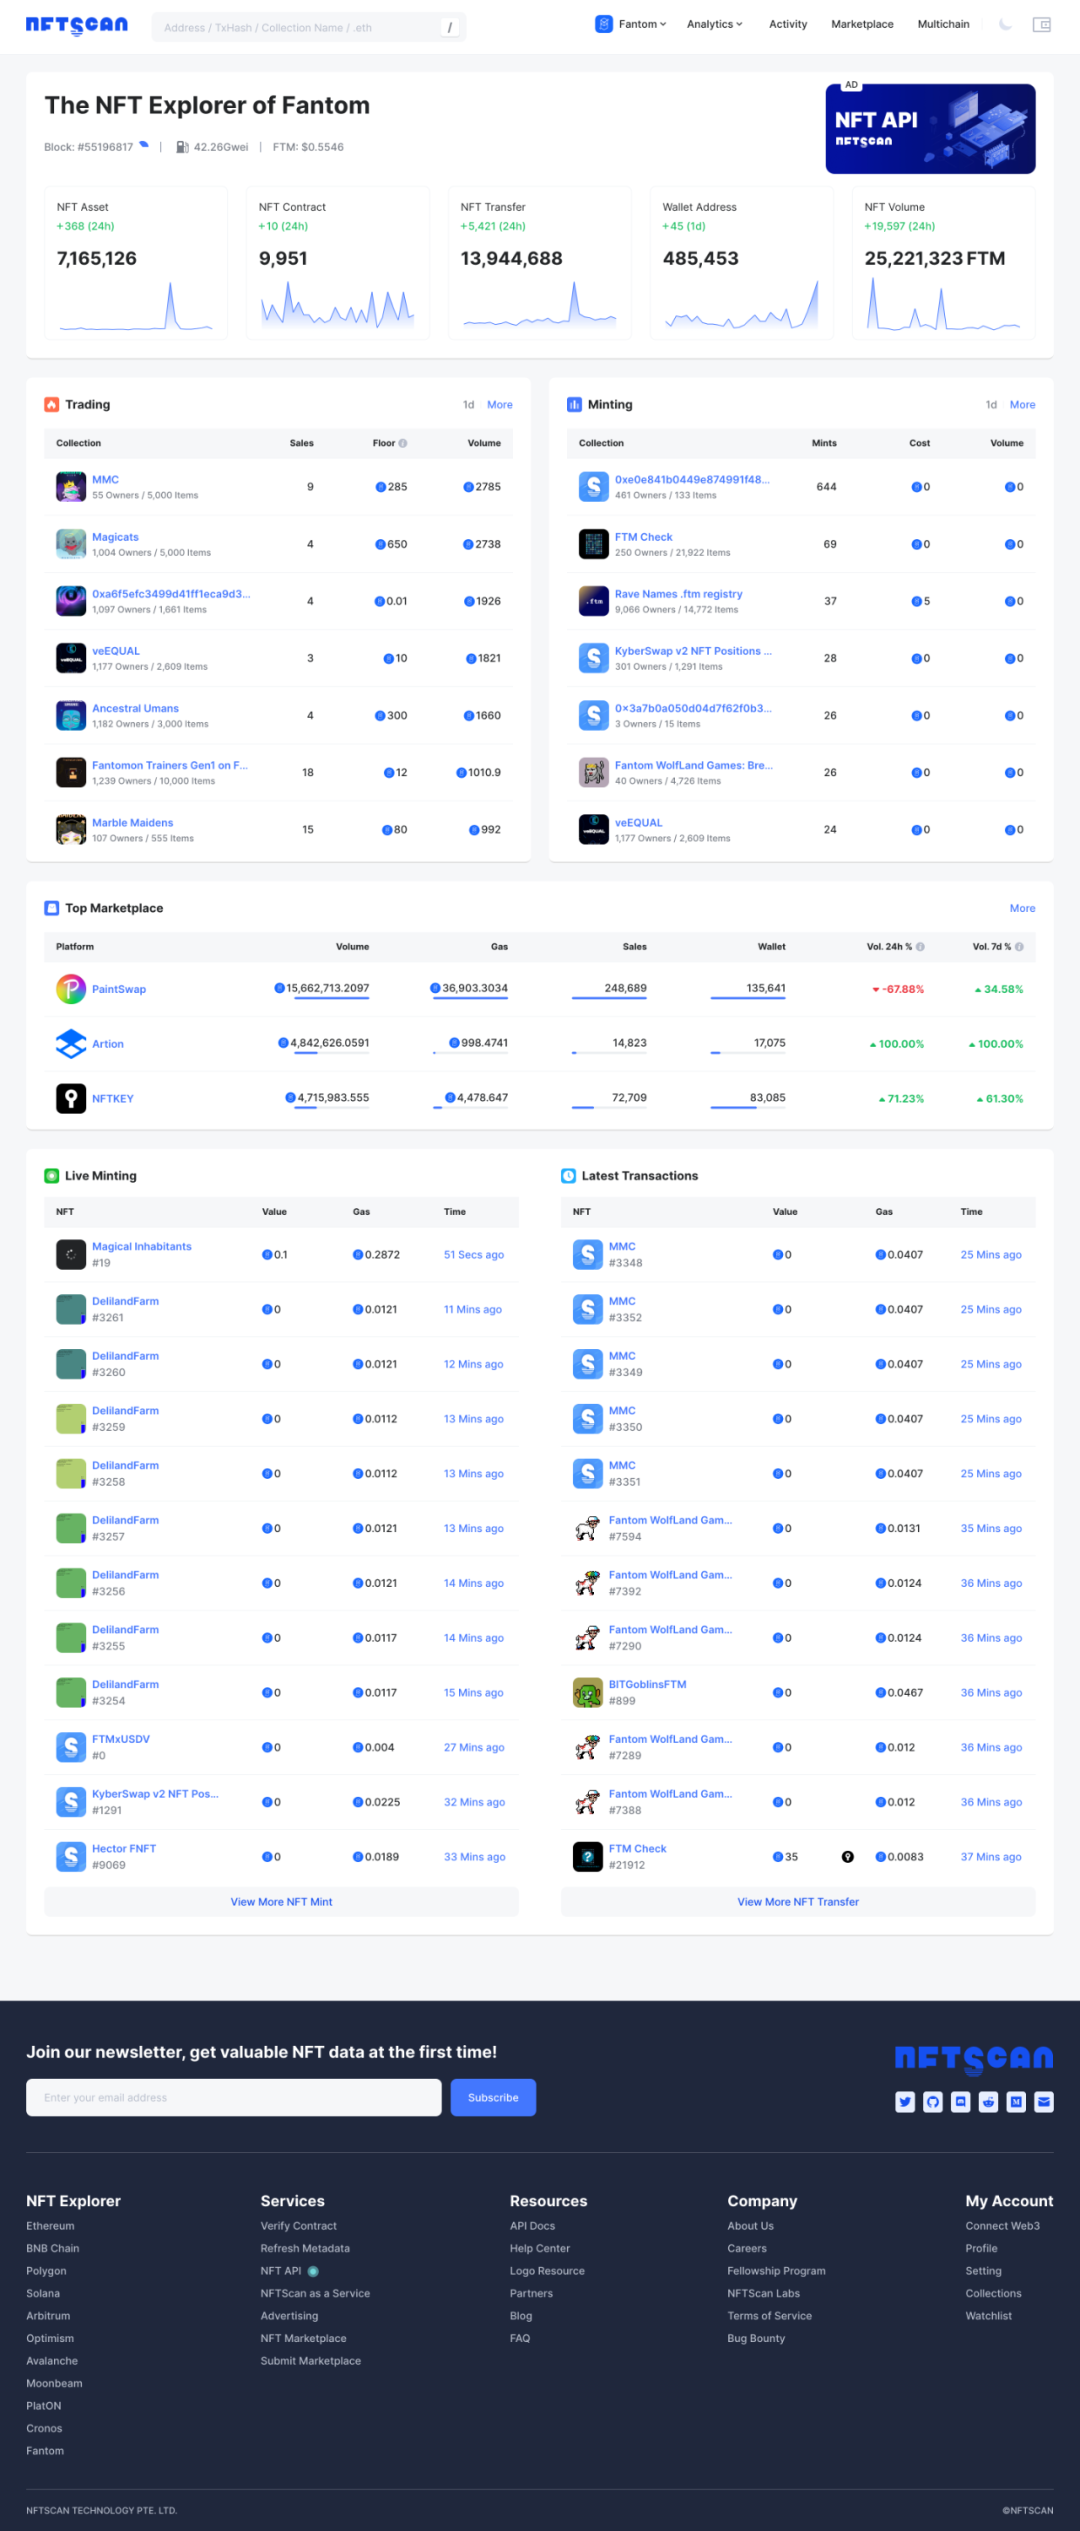Viewport: 1080px width, 2531px height.
Task: Open the API Docs footer link
Action: 532,2226
